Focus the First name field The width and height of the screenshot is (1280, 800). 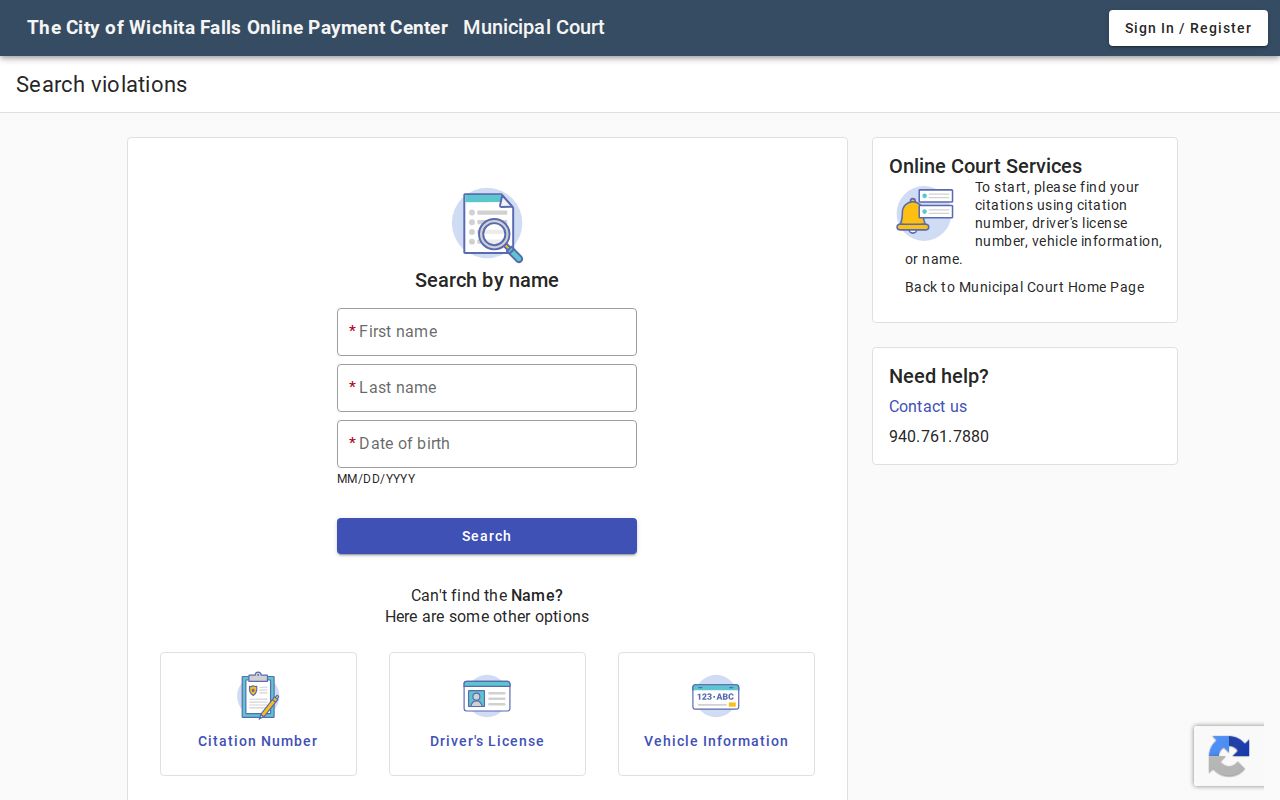point(487,332)
